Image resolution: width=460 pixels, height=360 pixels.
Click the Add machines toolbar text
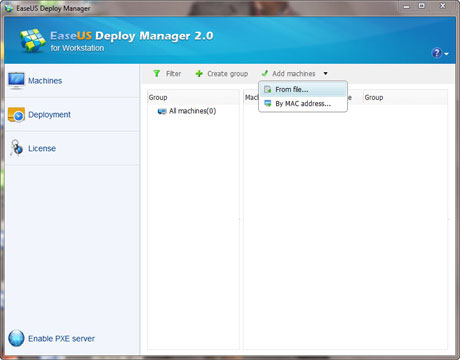pyautogui.click(x=294, y=73)
